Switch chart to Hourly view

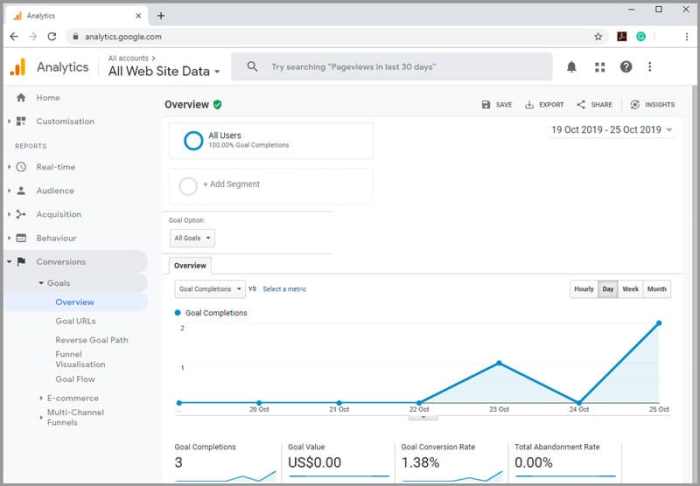[583, 289]
